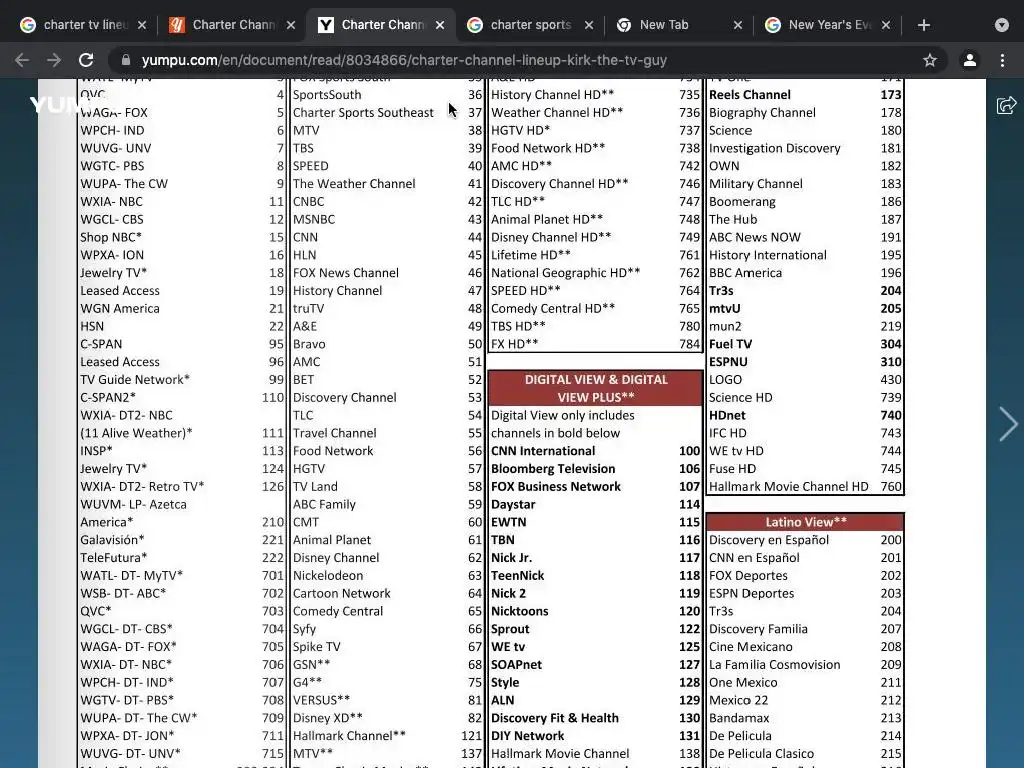
Task: Go to the next document page arrow
Action: tap(1008, 424)
